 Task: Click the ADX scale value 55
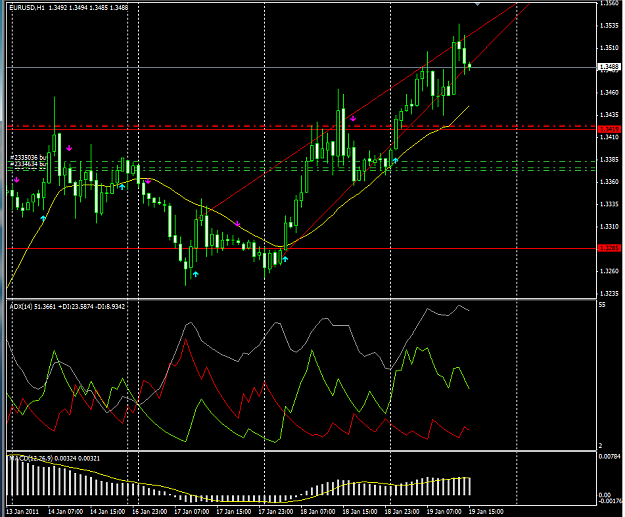pyautogui.click(x=602, y=305)
